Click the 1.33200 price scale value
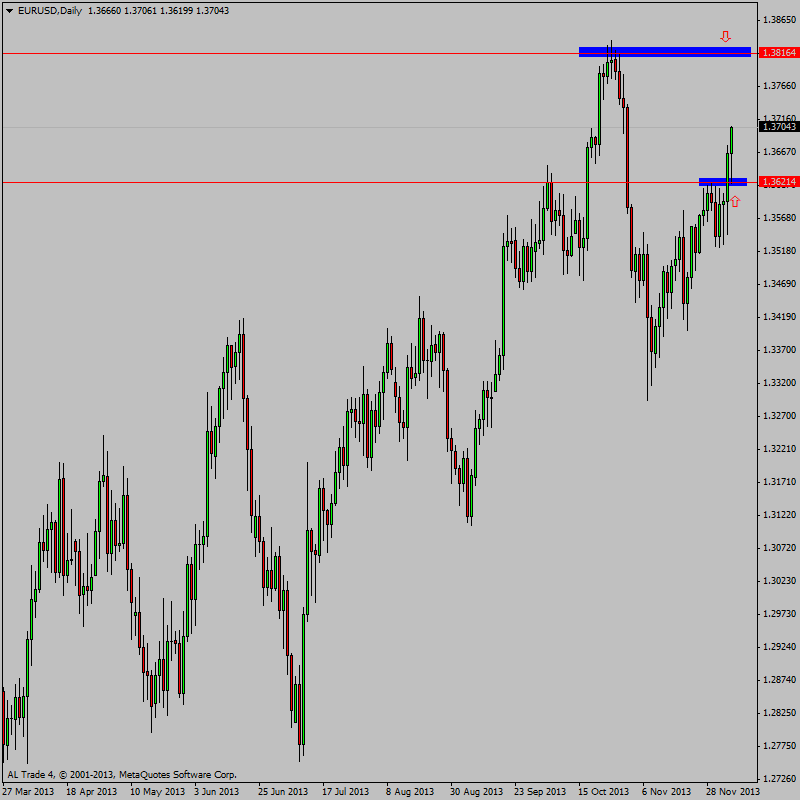800x800 pixels. pyautogui.click(x=778, y=383)
